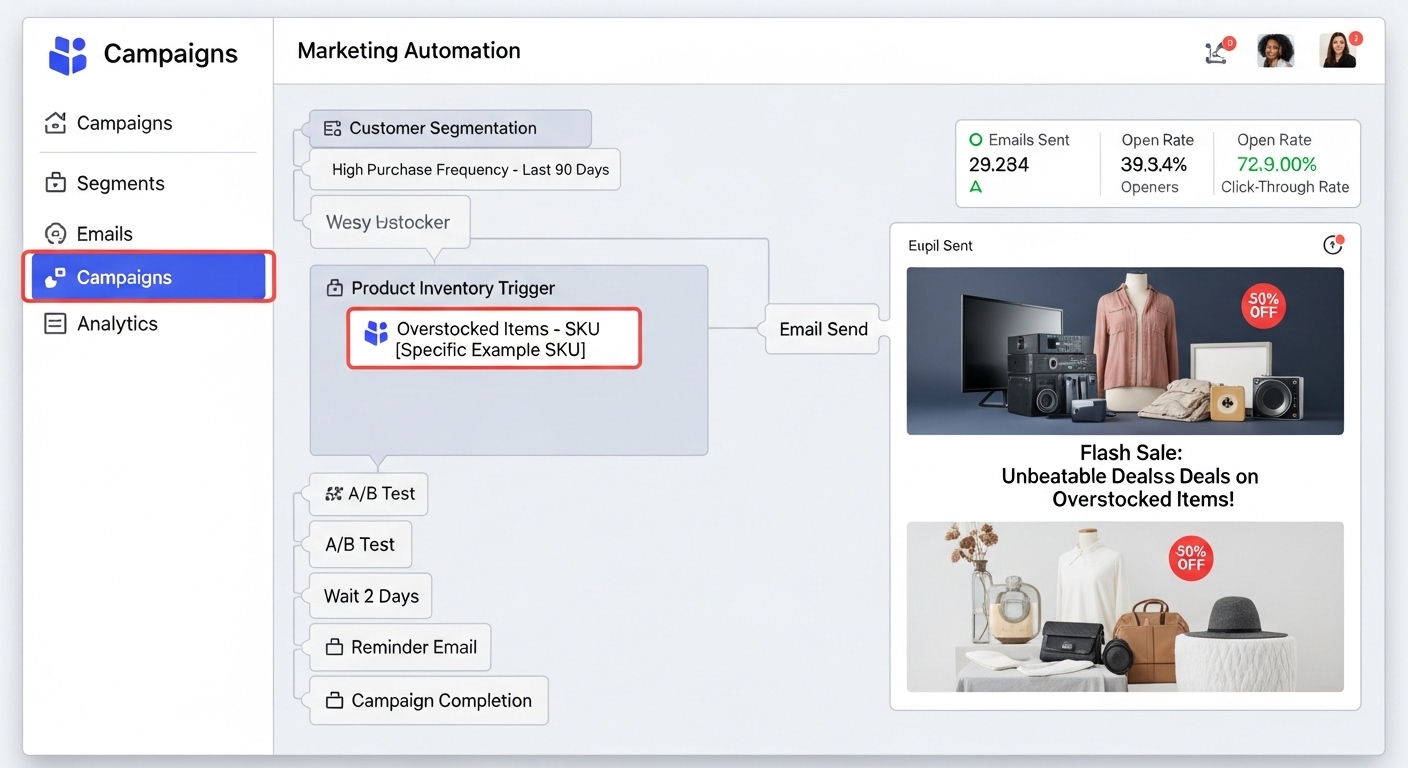Open second user avatar with badge
Image resolution: width=1408 pixels, height=768 pixels.
click(x=1337, y=50)
